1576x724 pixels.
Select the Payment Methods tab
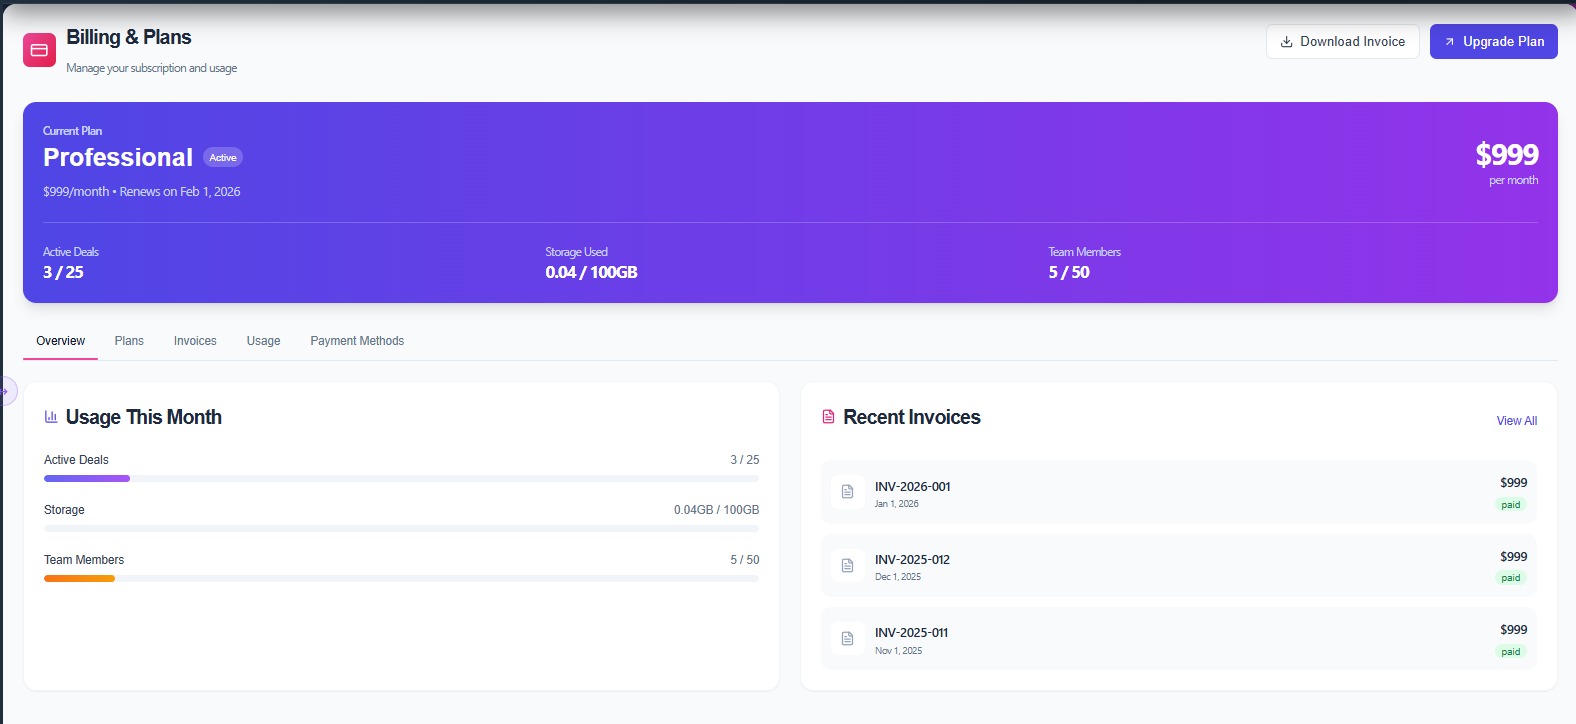point(357,341)
